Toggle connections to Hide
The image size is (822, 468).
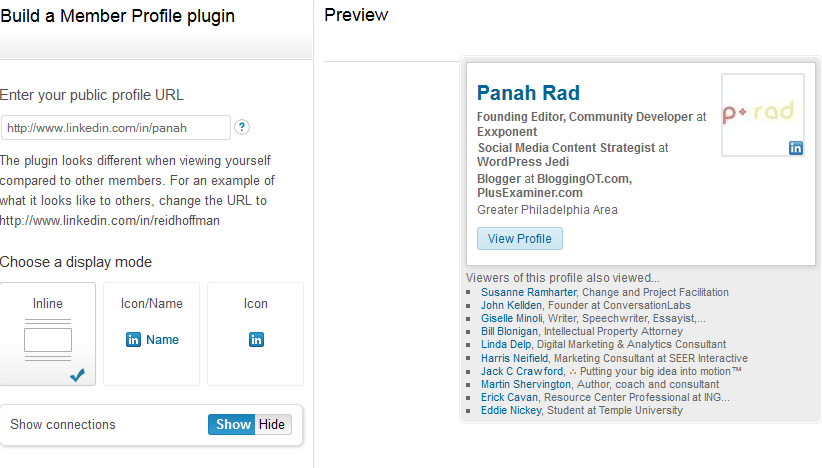coord(273,425)
